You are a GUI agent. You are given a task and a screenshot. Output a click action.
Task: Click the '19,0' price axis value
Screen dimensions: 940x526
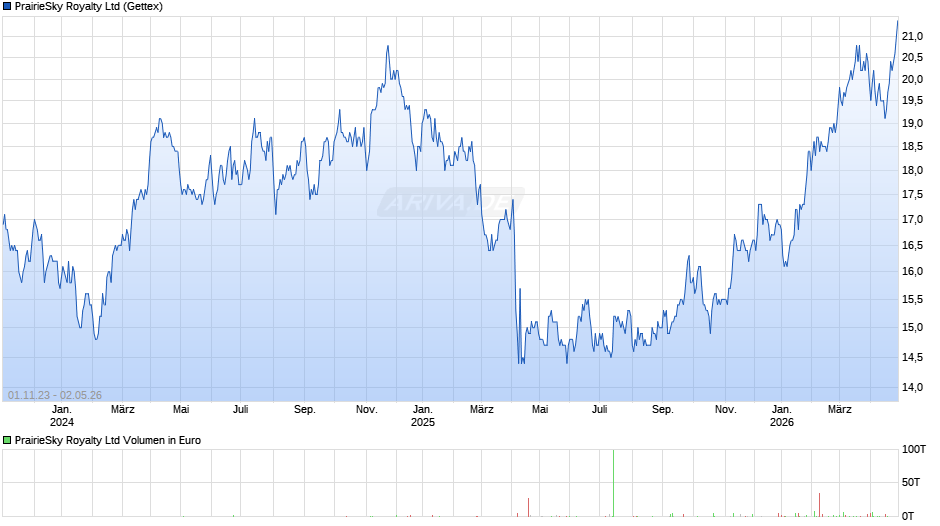click(x=912, y=124)
